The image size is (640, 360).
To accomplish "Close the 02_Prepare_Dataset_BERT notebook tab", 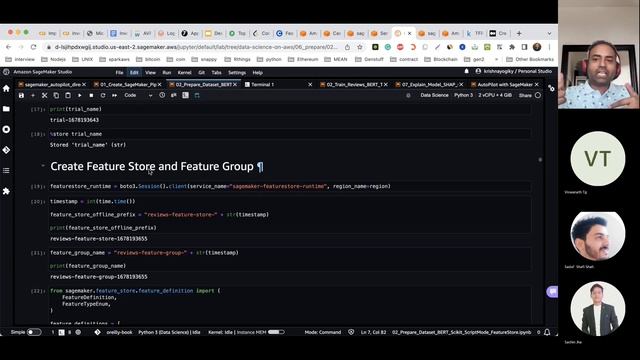I will (x=235, y=84).
